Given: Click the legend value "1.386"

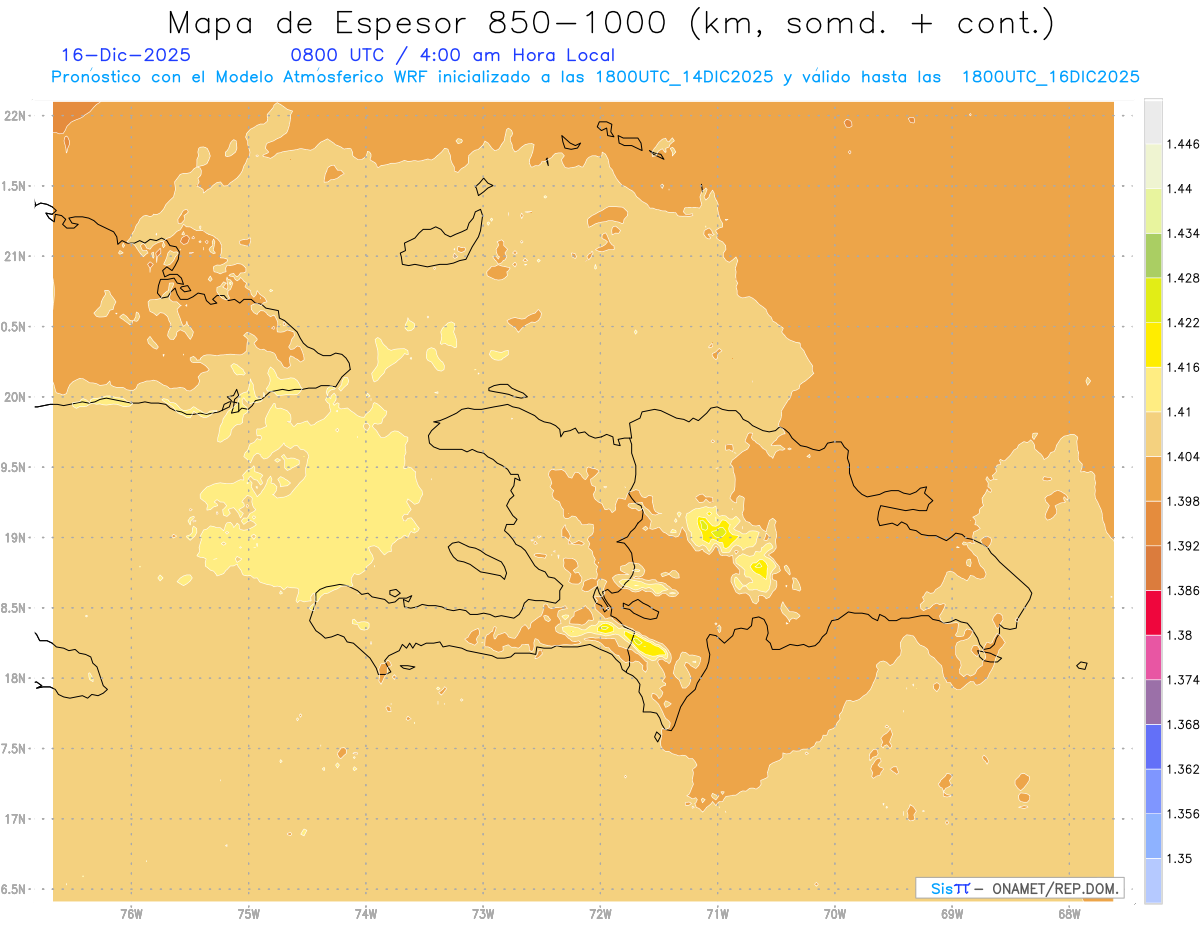Looking at the screenshot, I should coord(1183,590).
